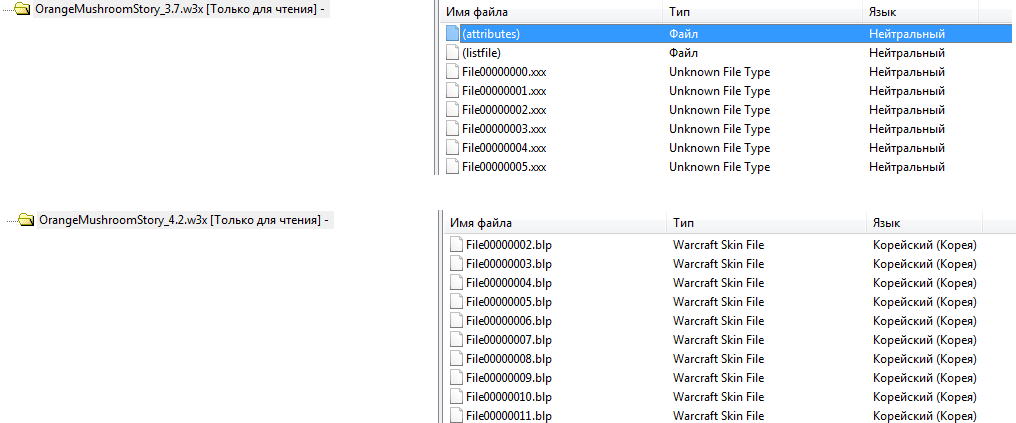
Task: Click Unknown File Type cell of File00000000.xxx
Action: (x=720, y=72)
